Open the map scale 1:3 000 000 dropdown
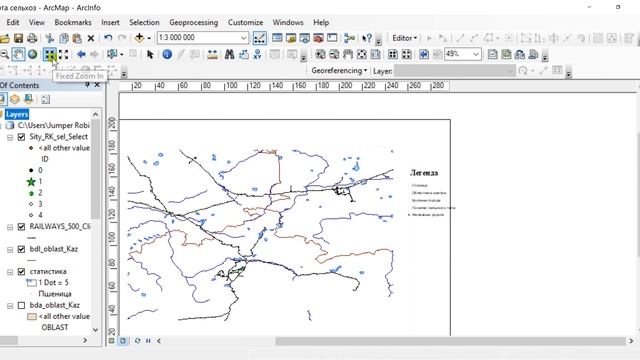This screenshot has width=640, height=360. 243,38
